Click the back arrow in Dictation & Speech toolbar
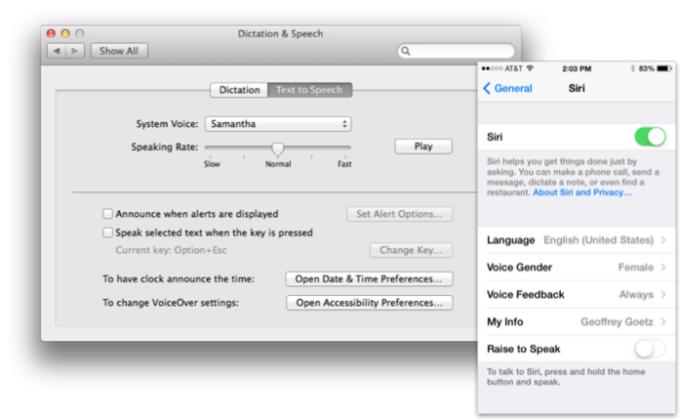This screenshot has width=680, height=420. point(56,51)
